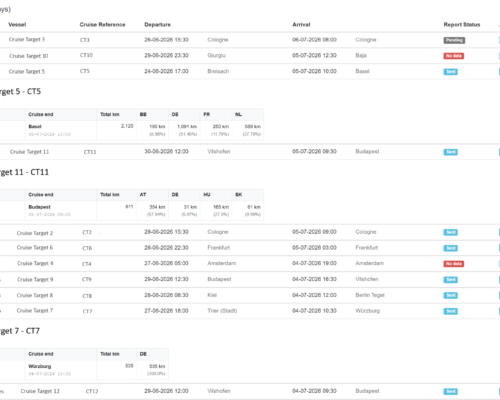Click the Sent badge for Cruise Target 5
The height and width of the screenshot is (400, 500).
pos(450,72)
